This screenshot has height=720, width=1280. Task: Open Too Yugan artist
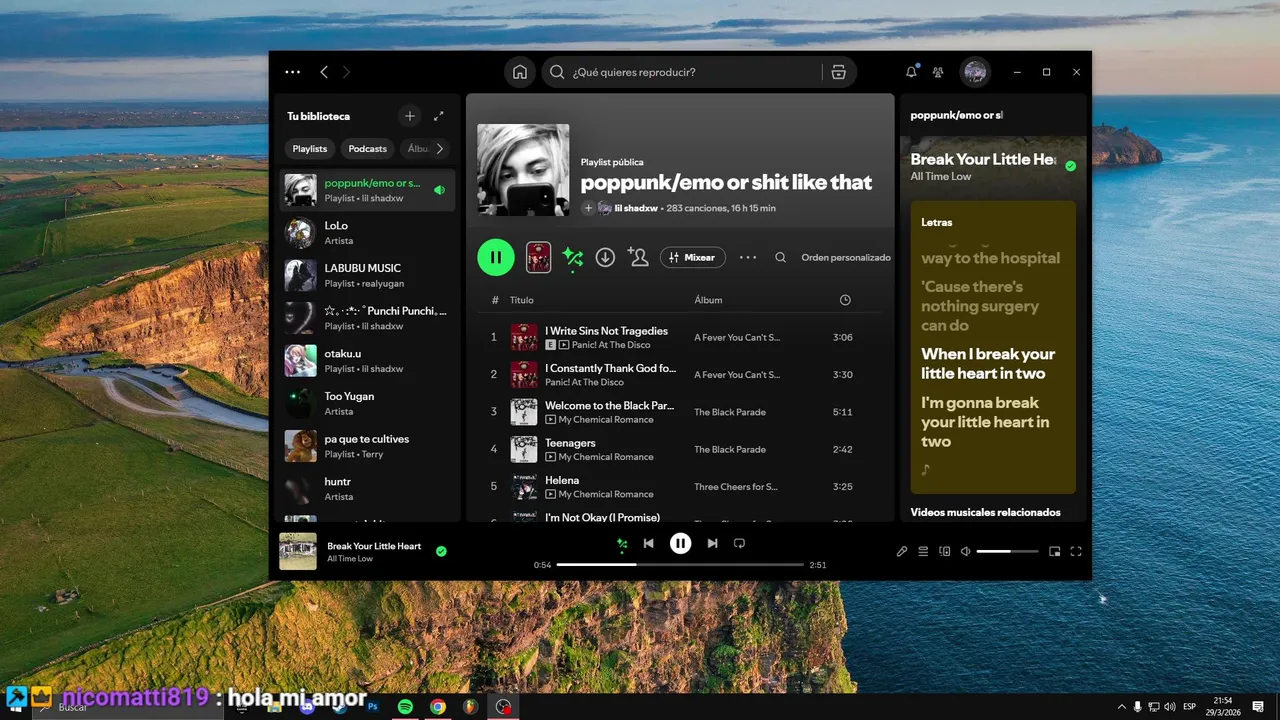[366, 404]
